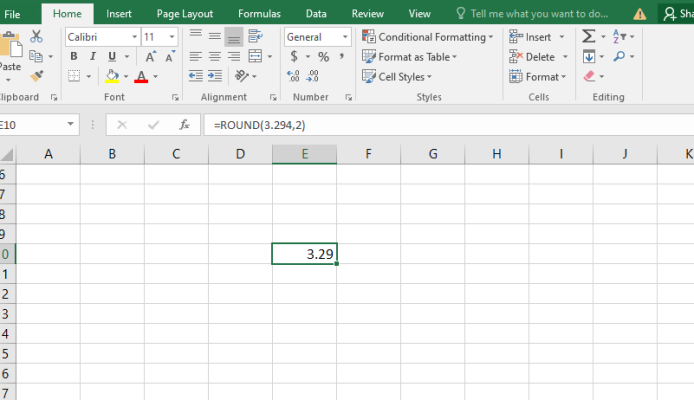Open Cell Styles gallery

click(397, 77)
